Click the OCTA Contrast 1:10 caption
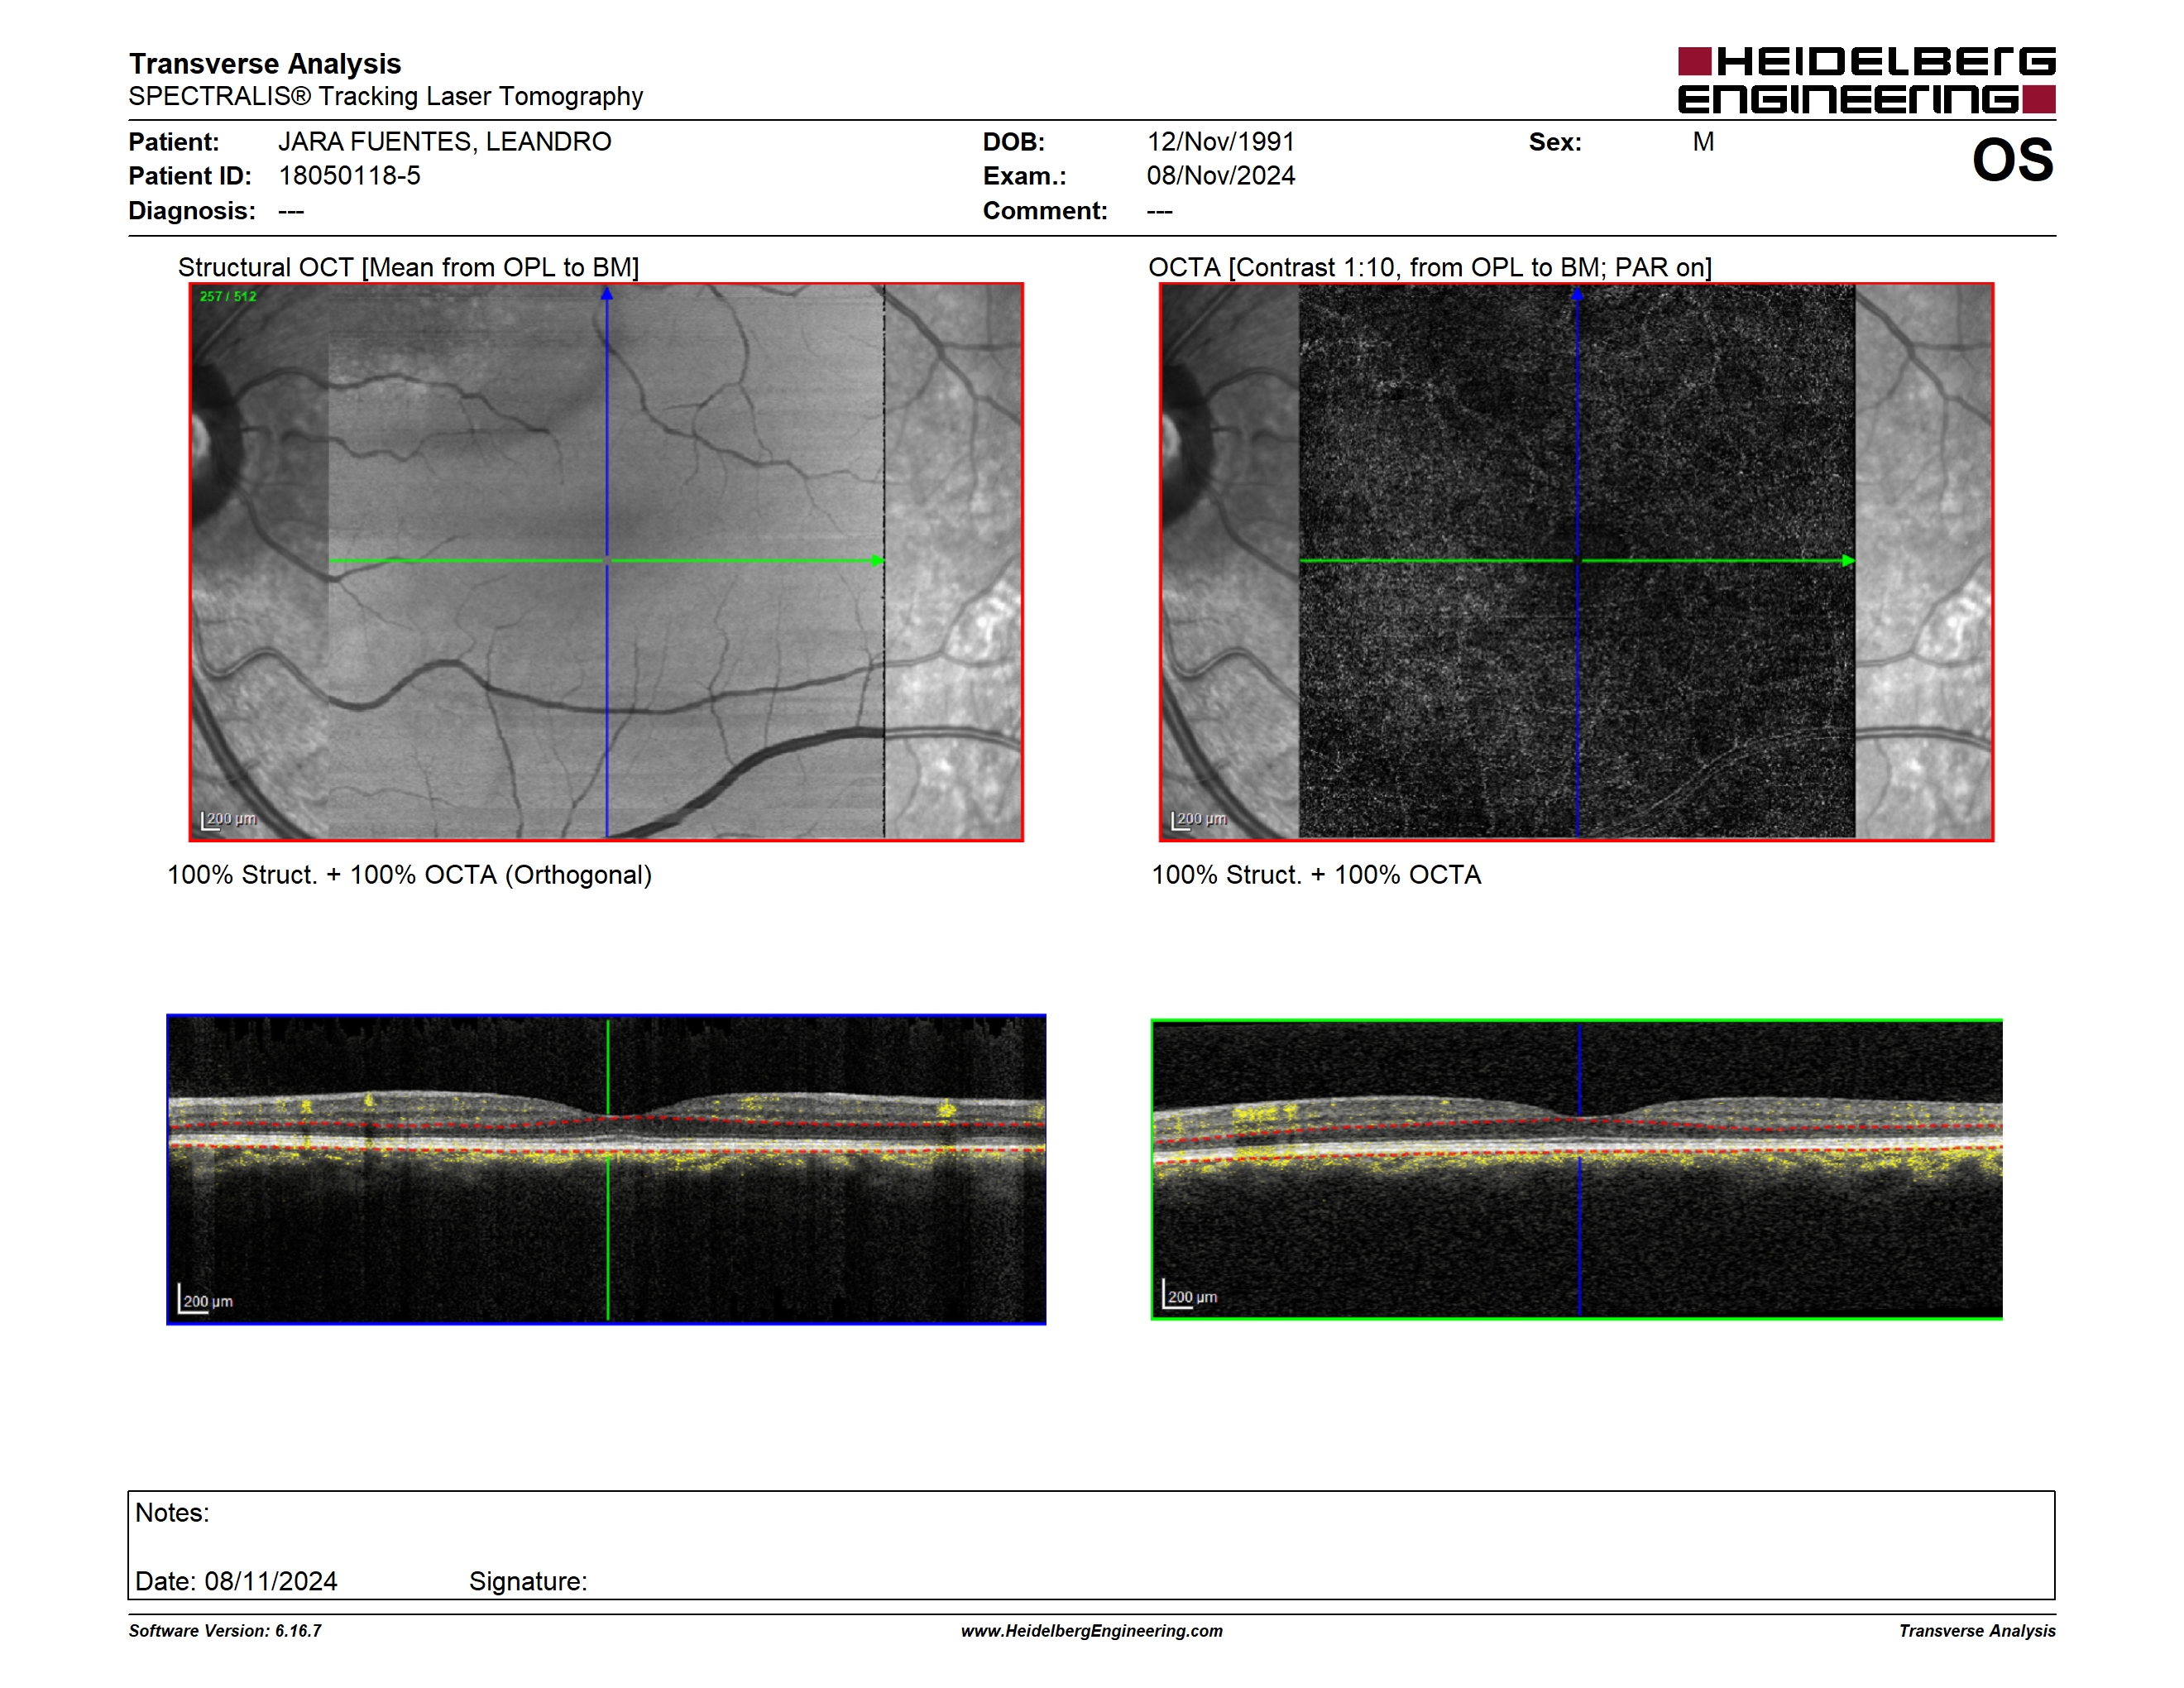2184x1688 pixels. tap(1430, 267)
